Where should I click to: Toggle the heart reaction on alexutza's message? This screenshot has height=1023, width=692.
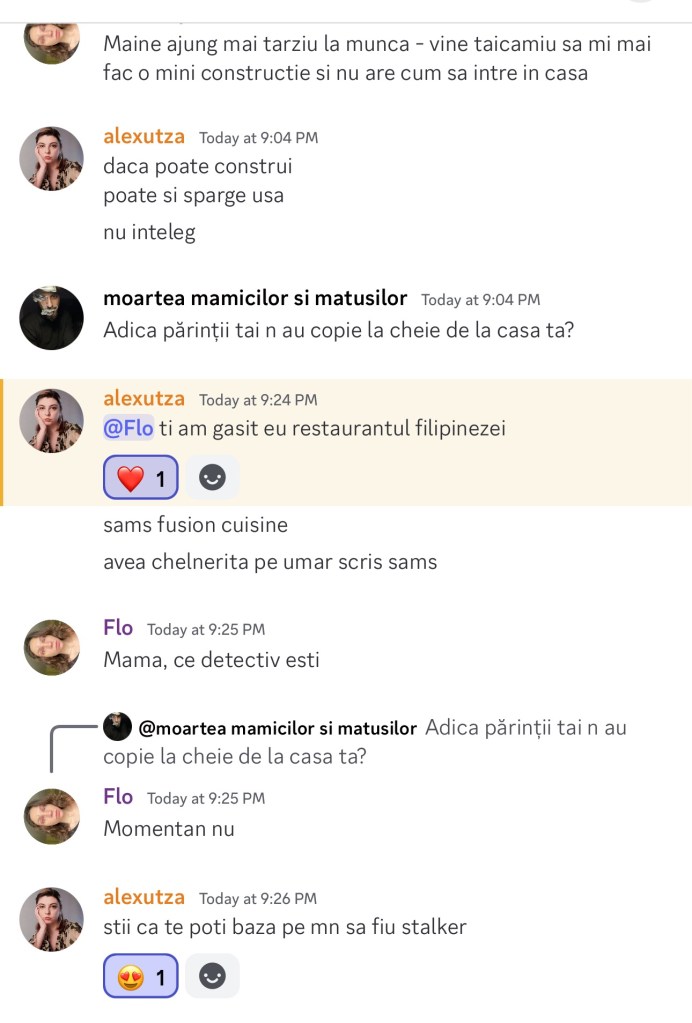pos(141,479)
